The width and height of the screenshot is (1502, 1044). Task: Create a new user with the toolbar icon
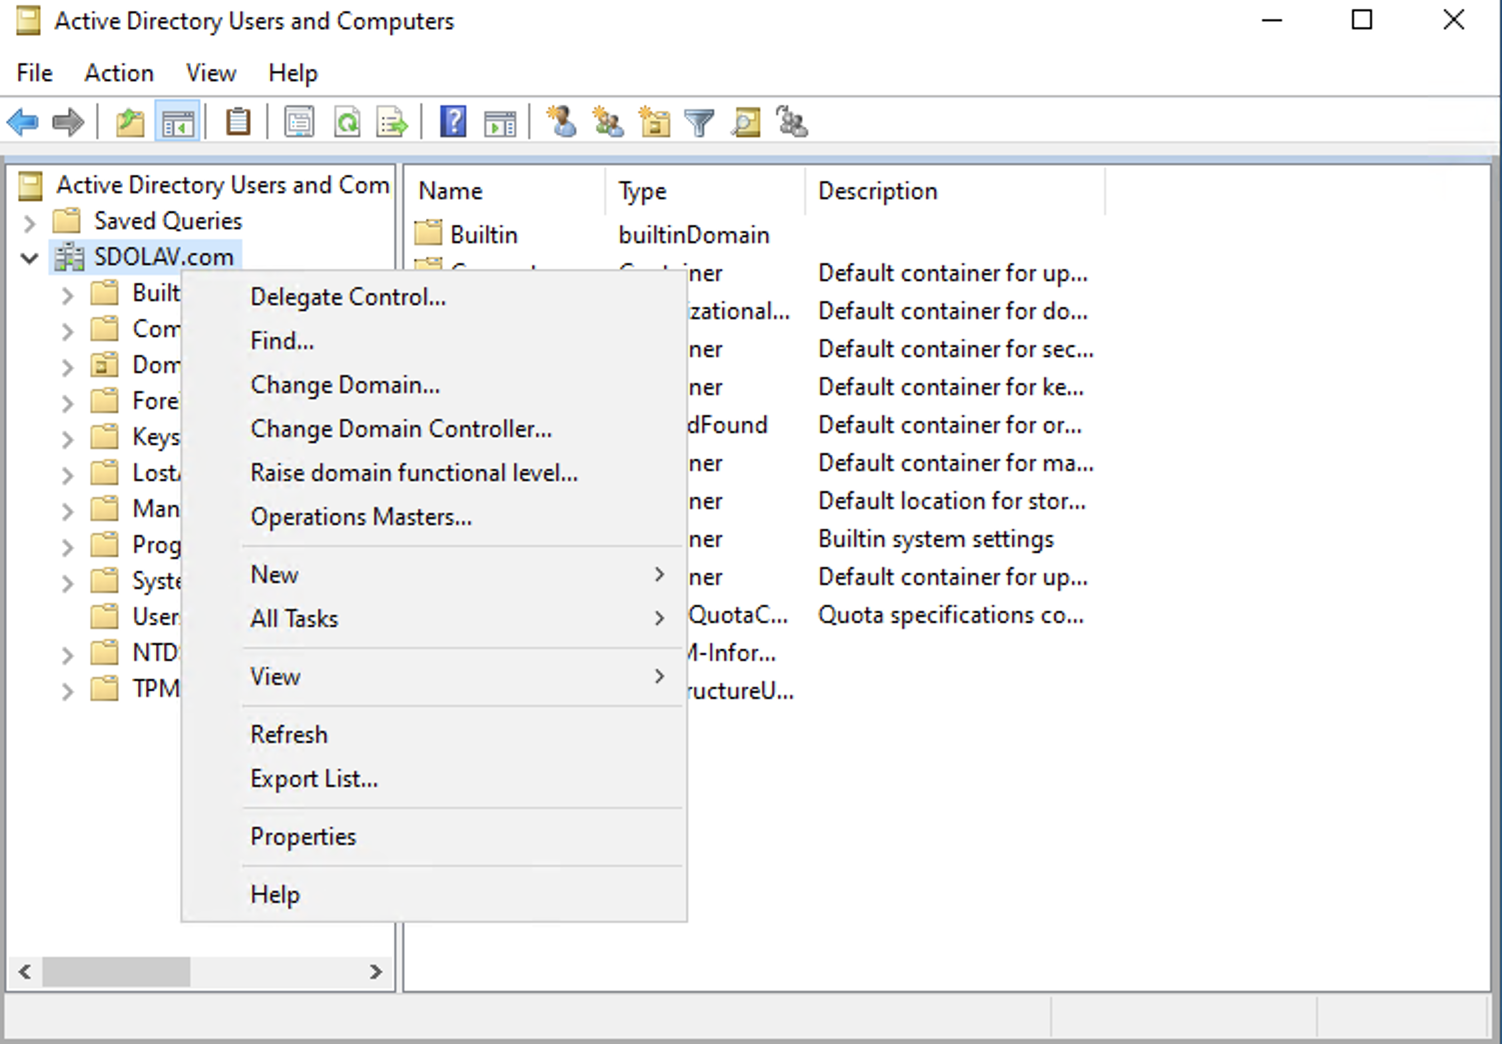click(x=562, y=123)
